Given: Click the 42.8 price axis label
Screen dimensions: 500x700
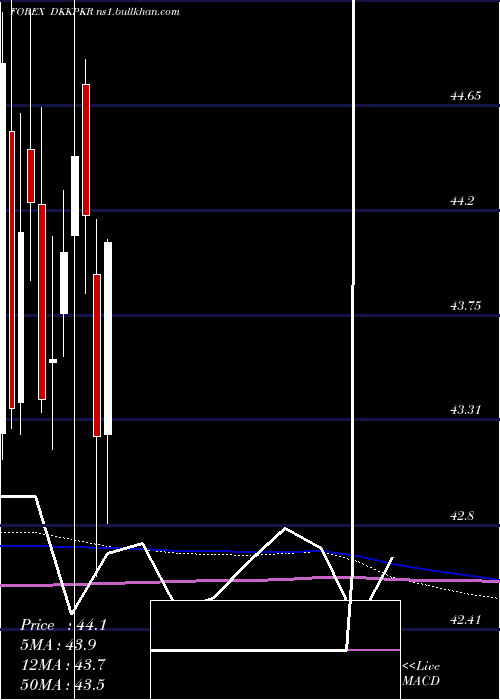Looking at the screenshot, I should [462, 516].
